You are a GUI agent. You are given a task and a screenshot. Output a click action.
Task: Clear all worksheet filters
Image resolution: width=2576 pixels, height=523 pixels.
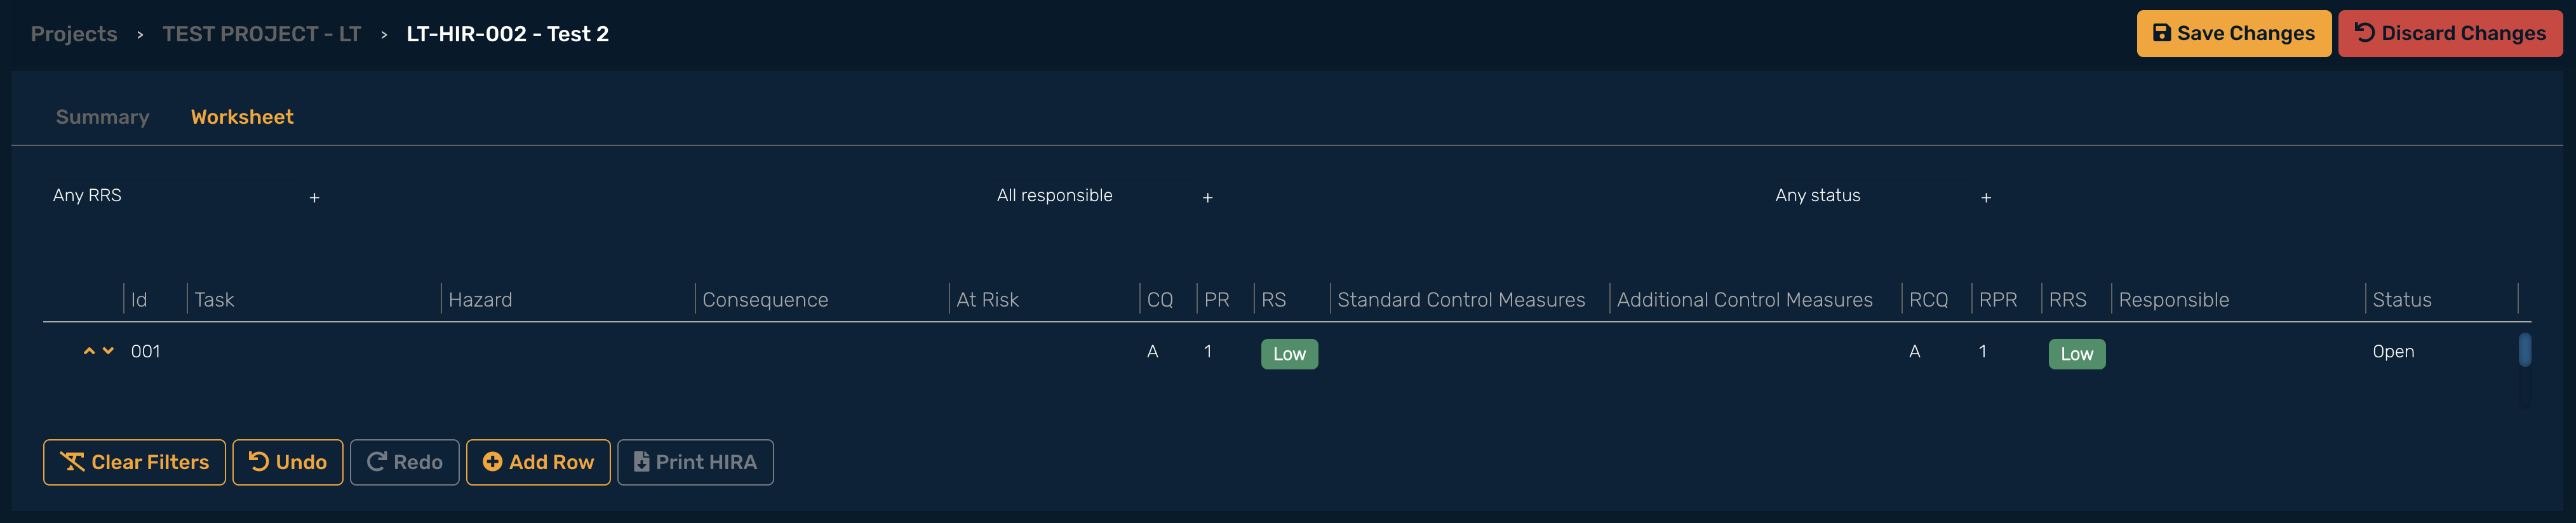pos(134,462)
